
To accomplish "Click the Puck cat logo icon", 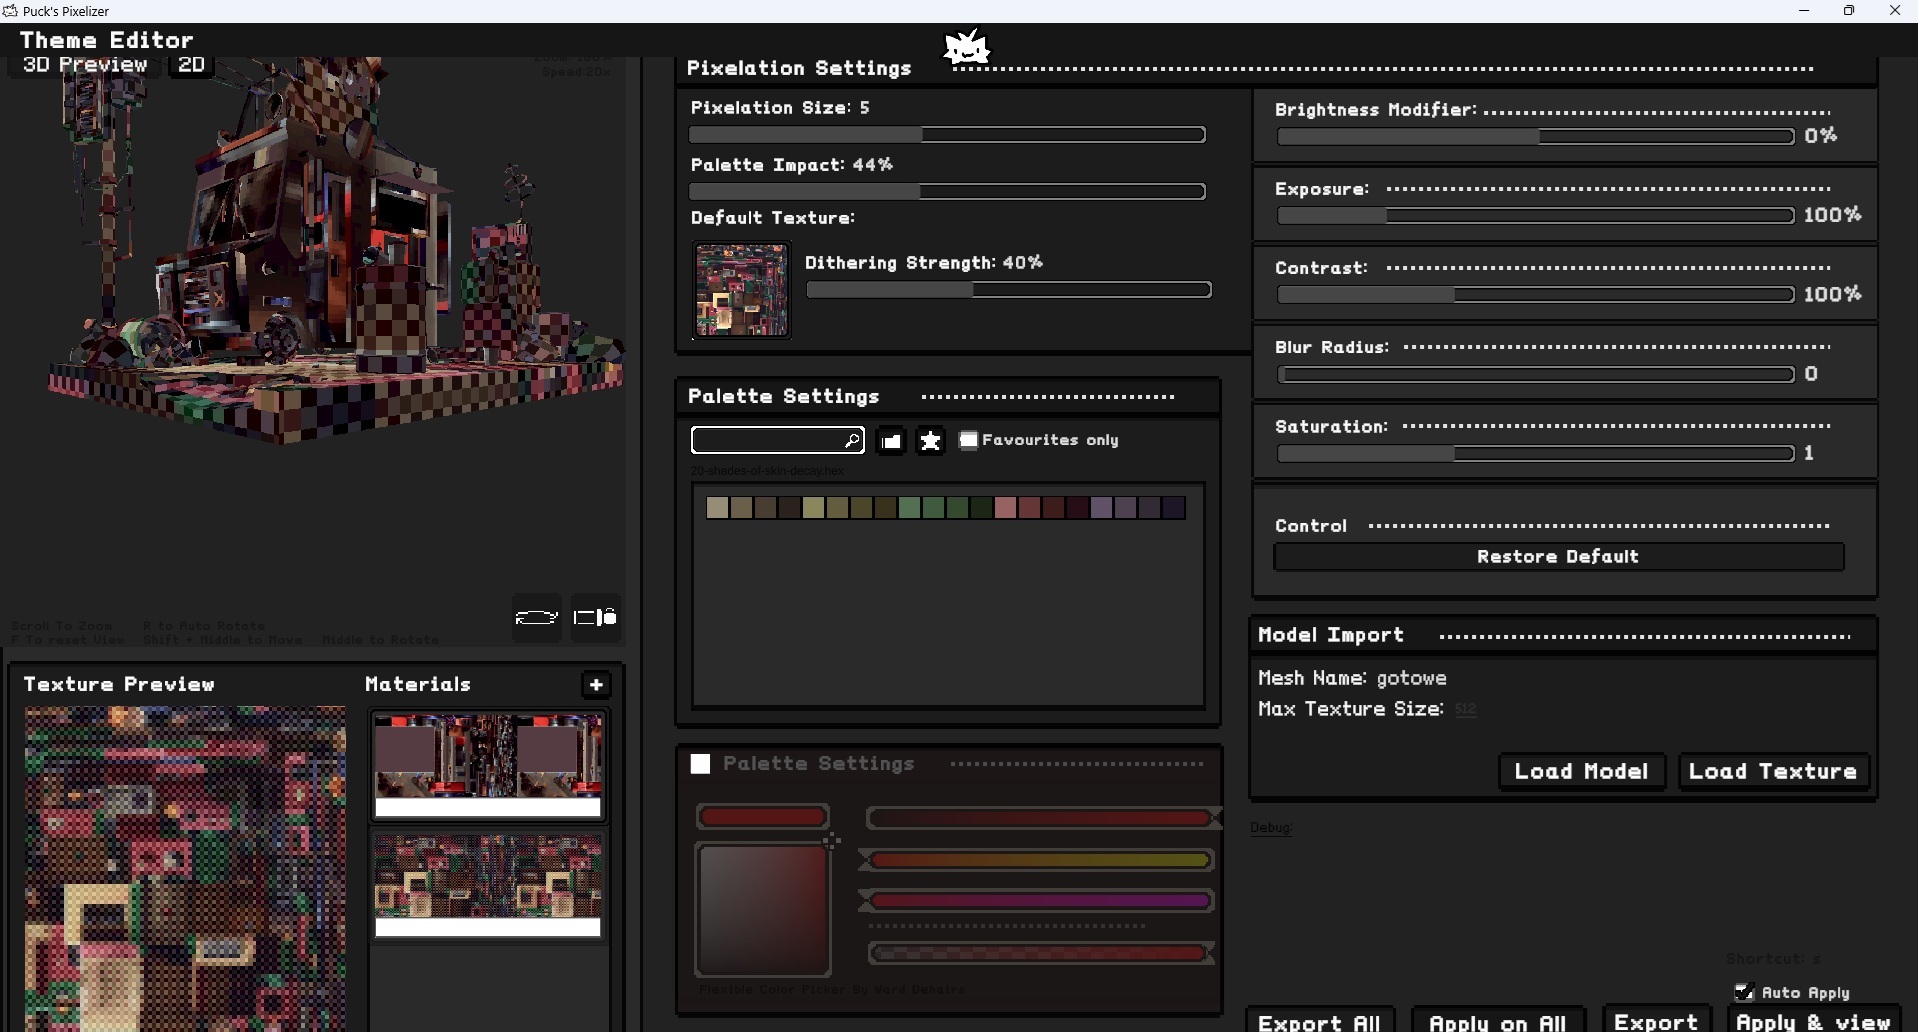I will pyautogui.click(x=967, y=47).
